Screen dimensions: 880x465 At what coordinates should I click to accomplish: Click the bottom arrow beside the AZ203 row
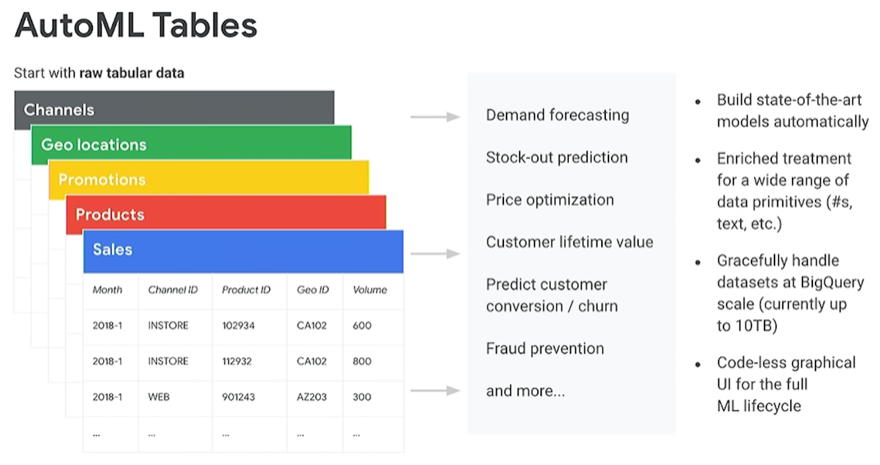coord(435,390)
